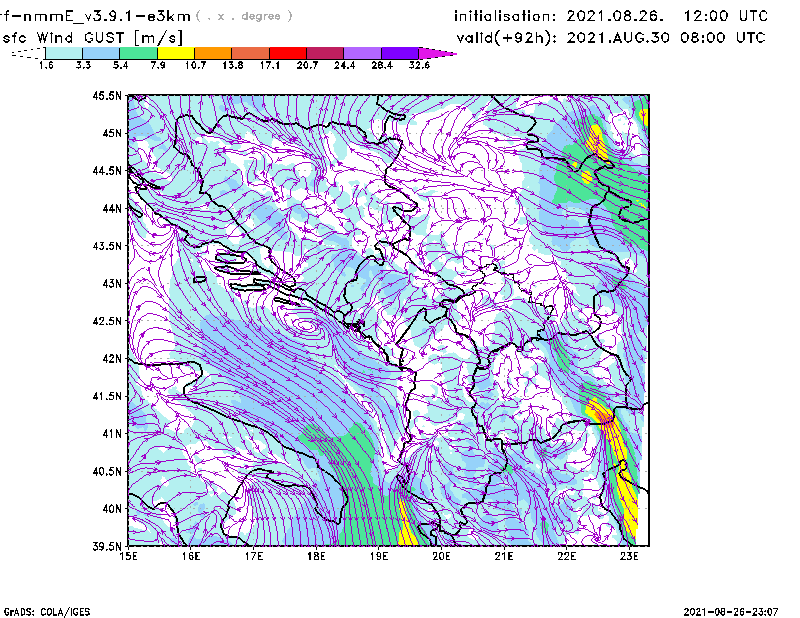Click the 41N latitude label
This screenshot has height=618, width=800.
112,433
